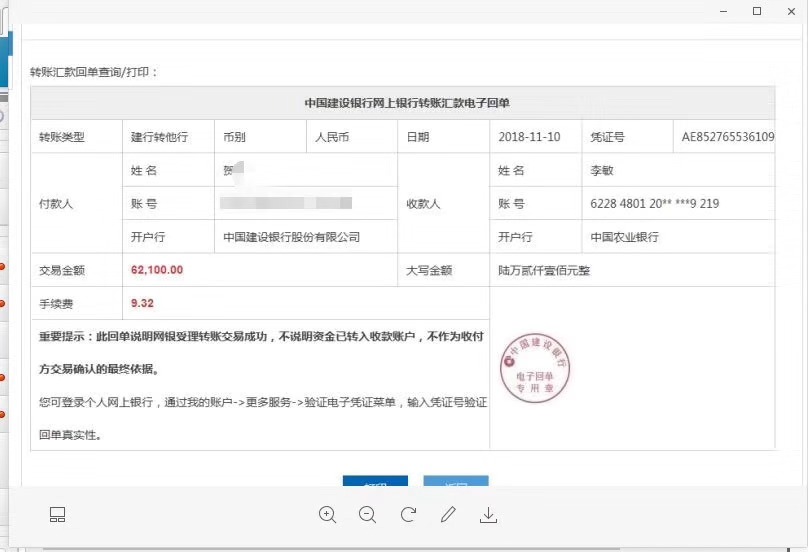The image size is (808, 552).
Task: Select the date 2018-11-10
Action: [x=529, y=137]
